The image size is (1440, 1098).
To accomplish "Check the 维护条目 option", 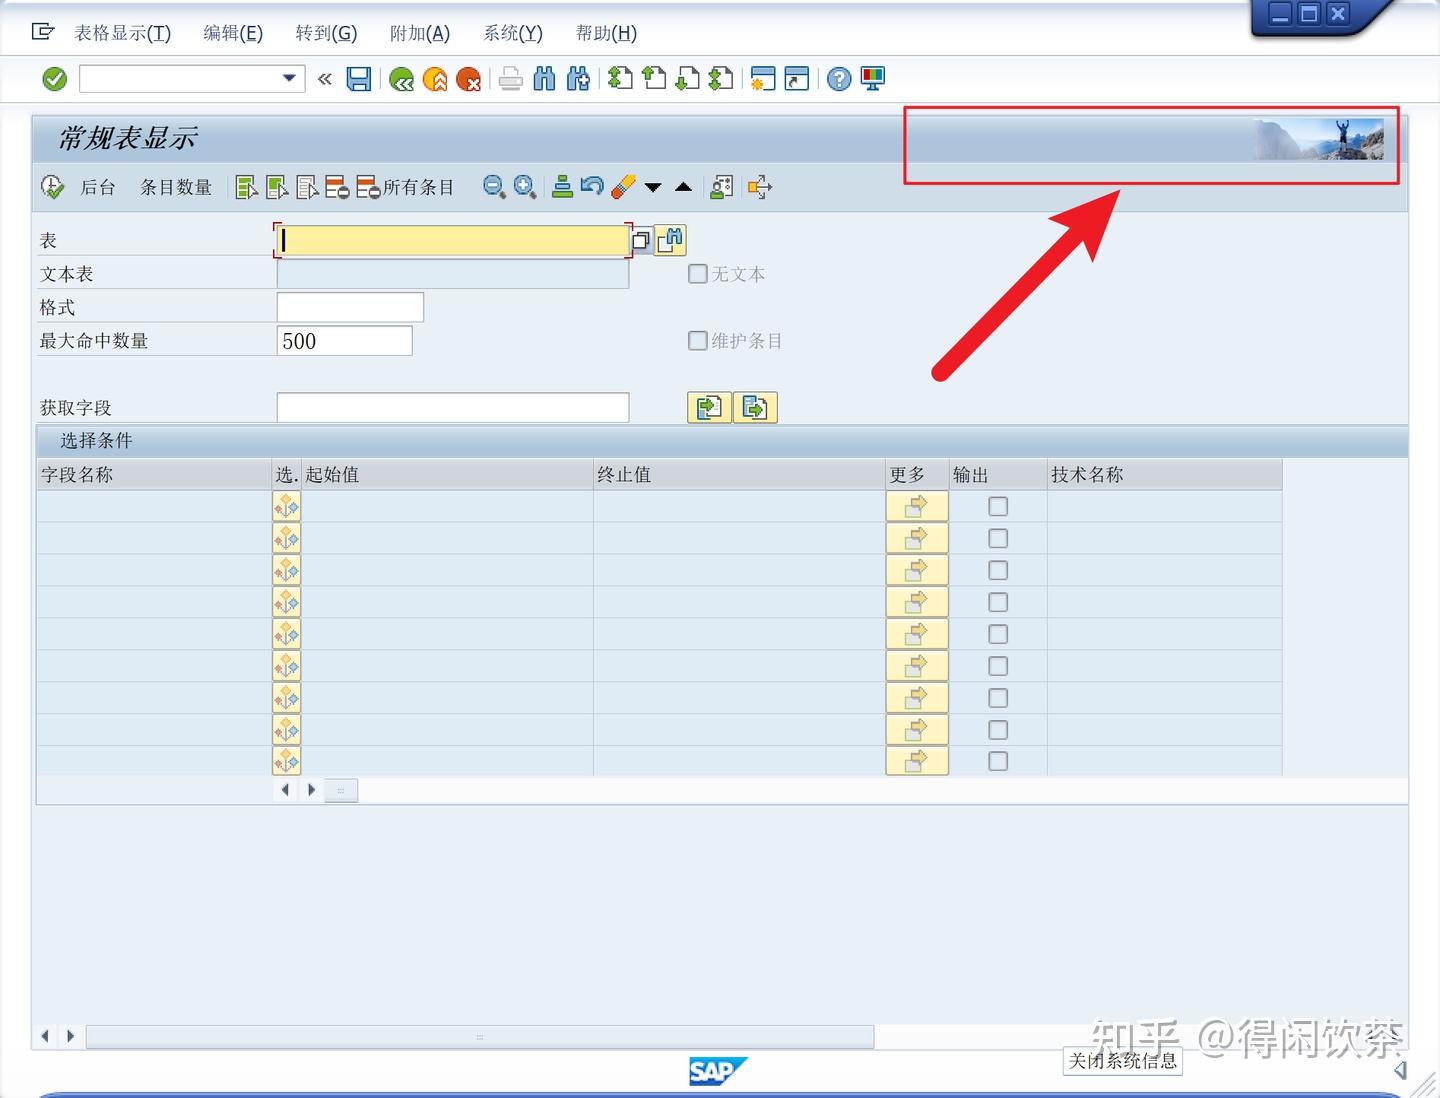I will click(697, 340).
